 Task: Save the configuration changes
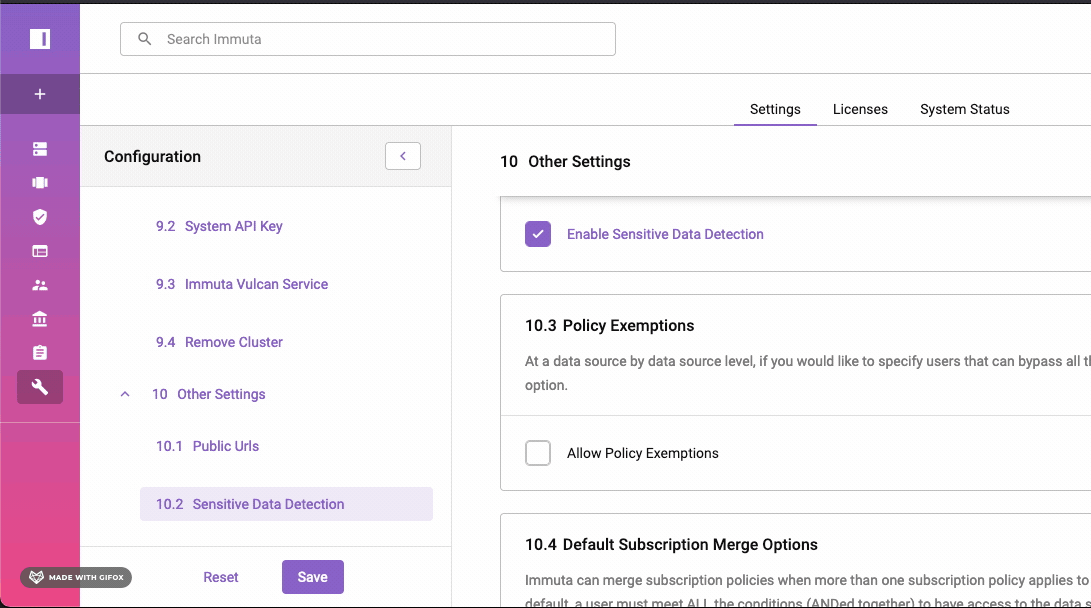(x=312, y=577)
